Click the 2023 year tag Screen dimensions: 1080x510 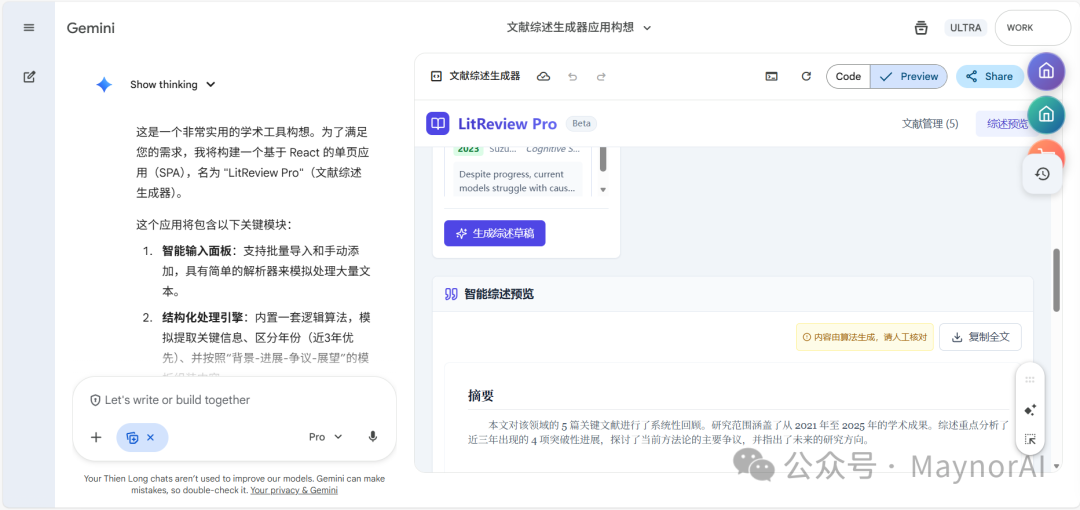point(468,149)
